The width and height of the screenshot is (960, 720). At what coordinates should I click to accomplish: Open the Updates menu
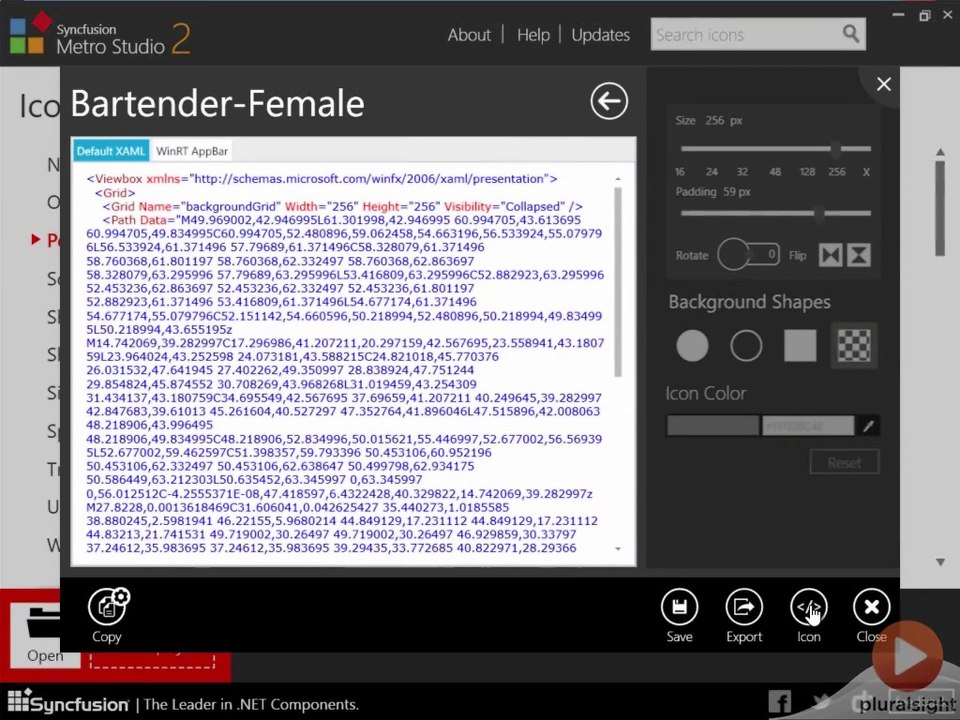pyautogui.click(x=600, y=35)
